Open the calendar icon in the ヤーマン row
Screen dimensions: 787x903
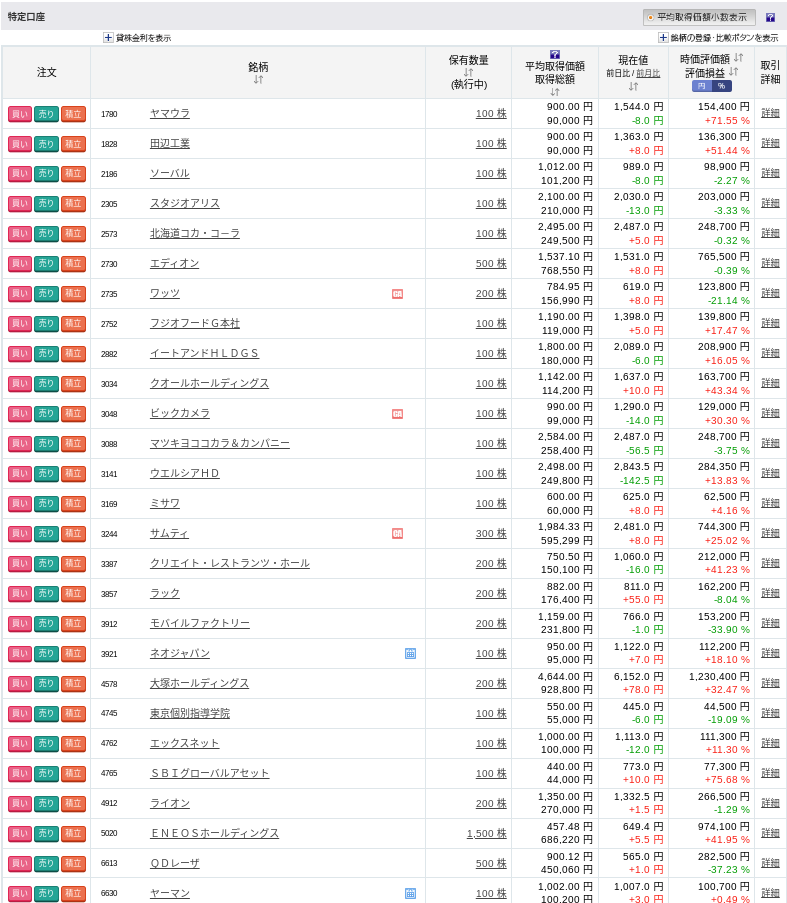click(x=410, y=893)
